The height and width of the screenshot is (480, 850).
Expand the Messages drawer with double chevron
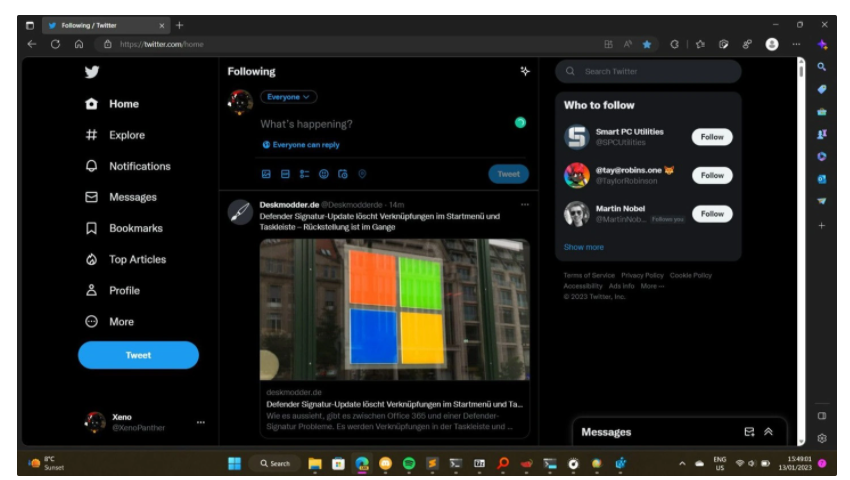(768, 432)
